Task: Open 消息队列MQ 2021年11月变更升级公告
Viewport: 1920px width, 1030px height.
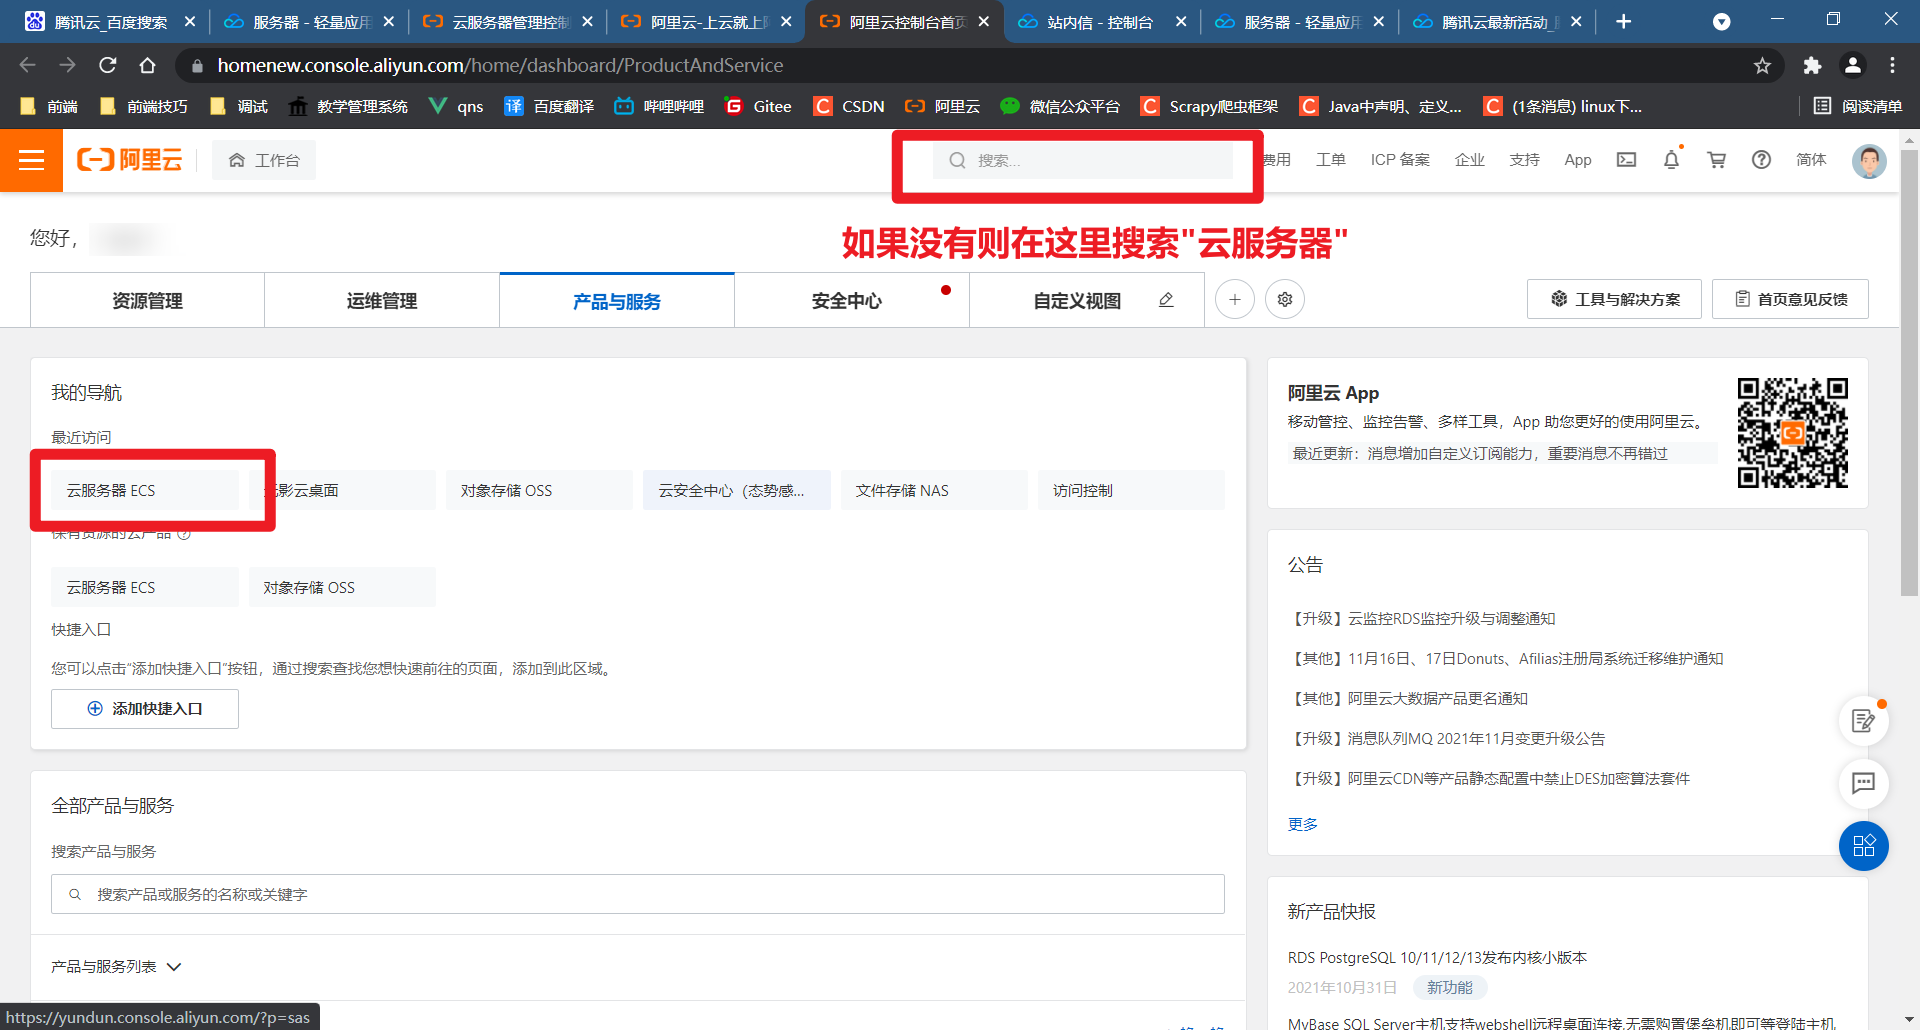Action: (1446, 739)
